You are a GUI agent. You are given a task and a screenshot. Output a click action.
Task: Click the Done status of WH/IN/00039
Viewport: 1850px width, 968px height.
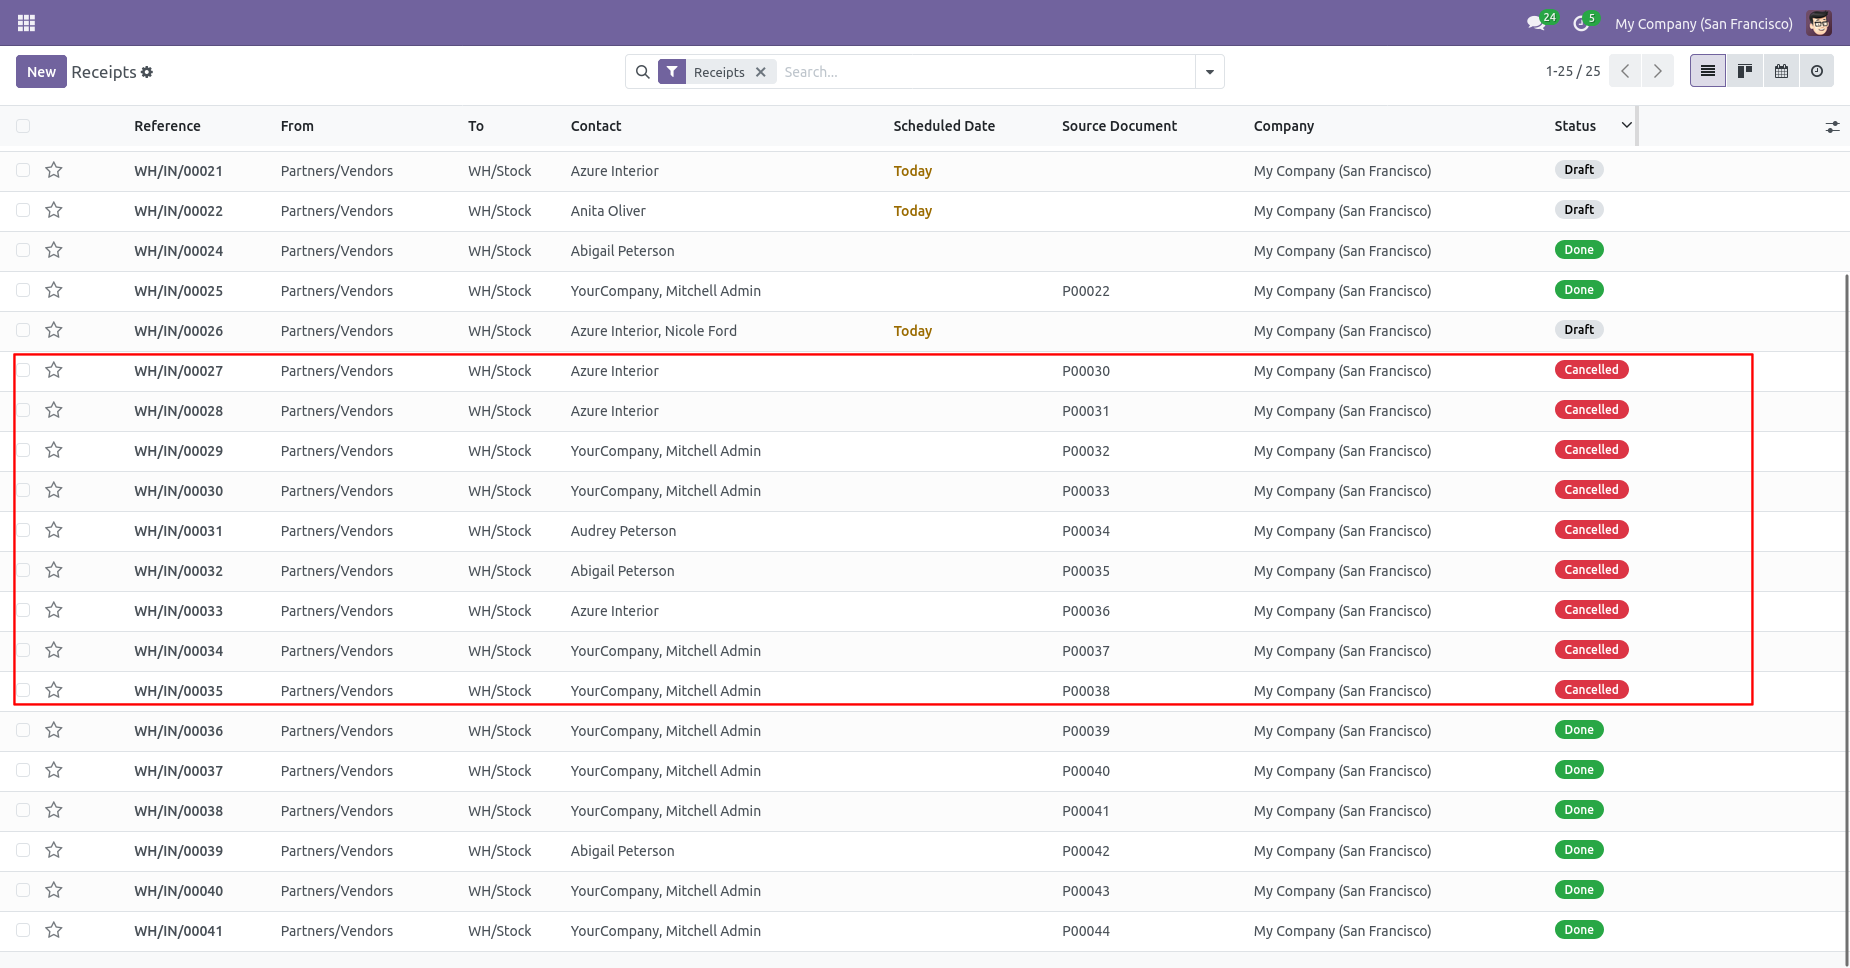click(x=1579, y=850)
